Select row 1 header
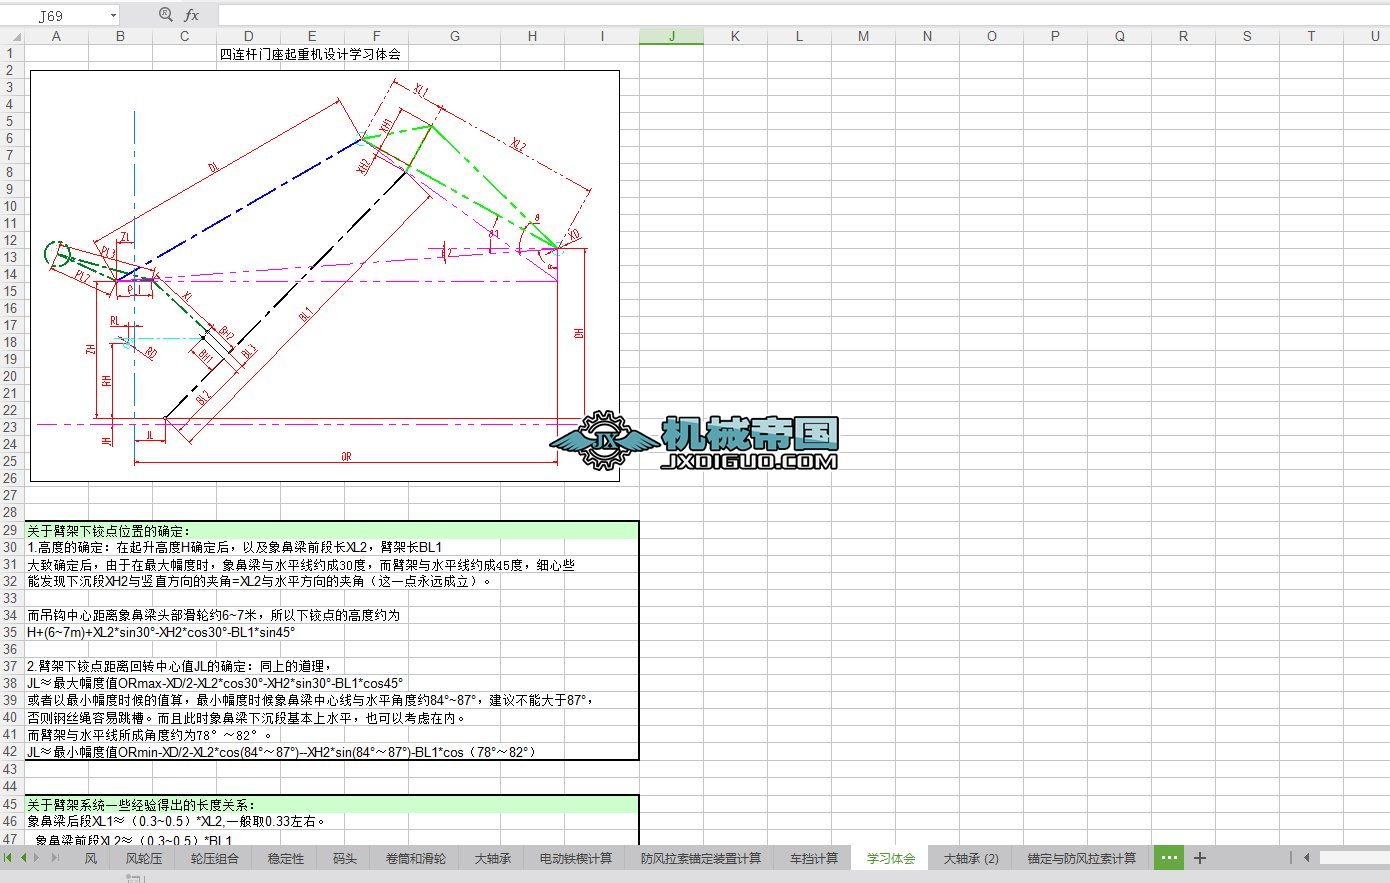The height and width of the screenshot is (883, 1390). pyautogui.click(x=12, y=53)
